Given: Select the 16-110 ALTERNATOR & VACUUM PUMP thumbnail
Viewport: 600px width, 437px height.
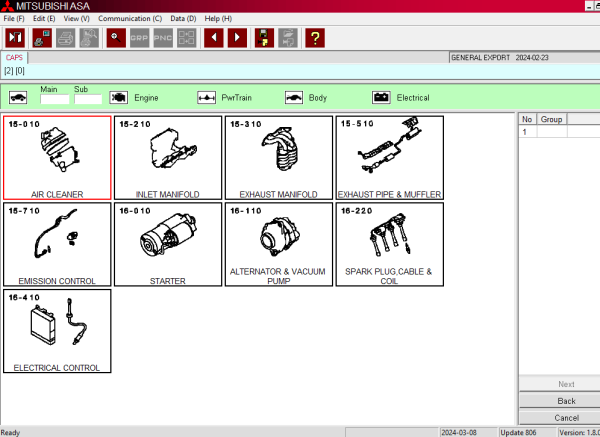Looking at the screenshot, I should click(x=279, y=245).
